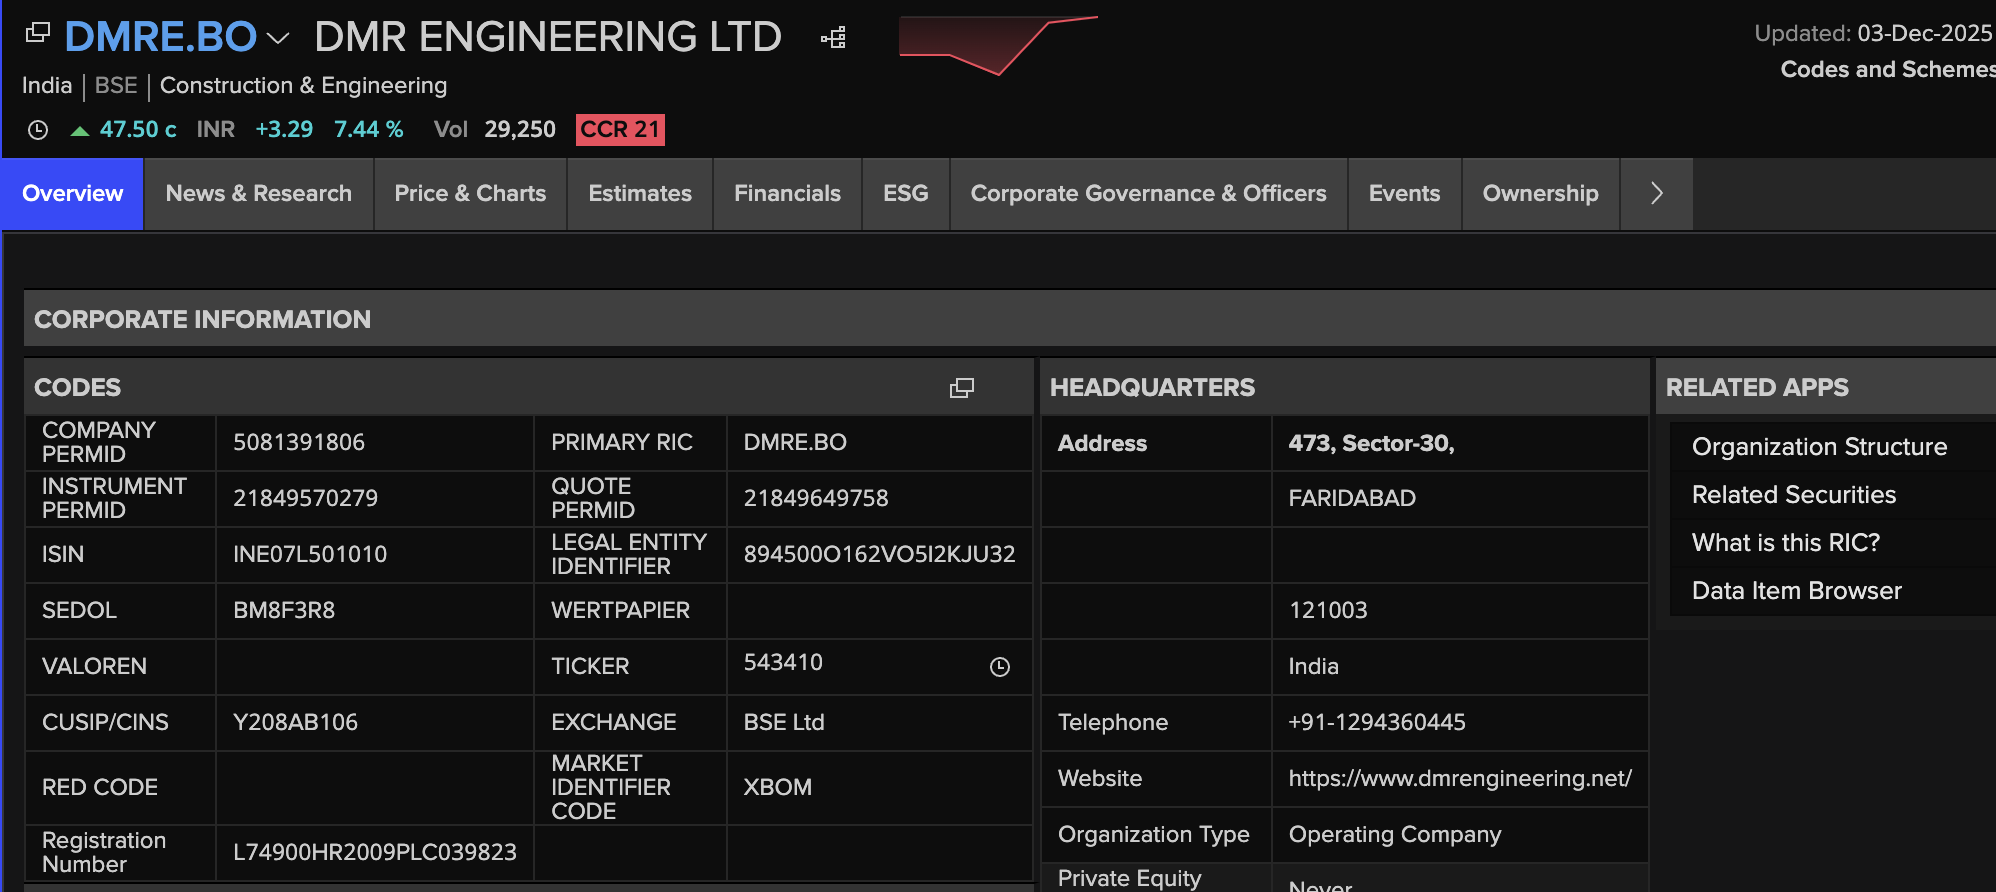
Task: Select the primary RIC value DMRE.BO
Action: [x=795, y=443]
